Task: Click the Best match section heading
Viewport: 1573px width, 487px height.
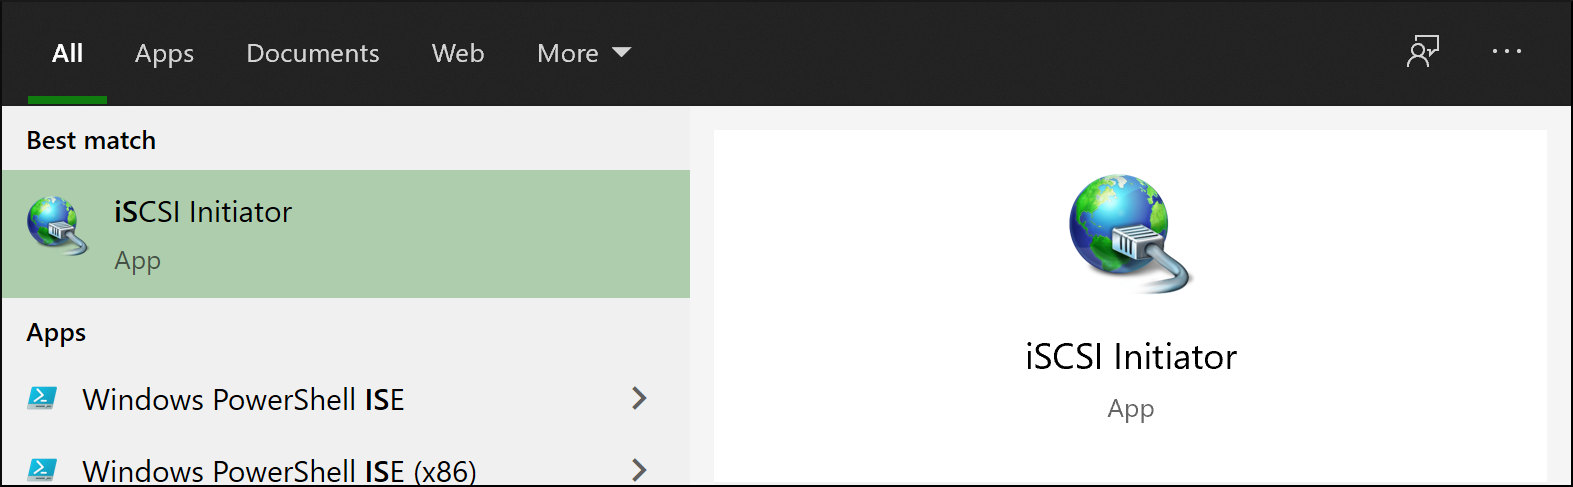Action: point(91,140)
